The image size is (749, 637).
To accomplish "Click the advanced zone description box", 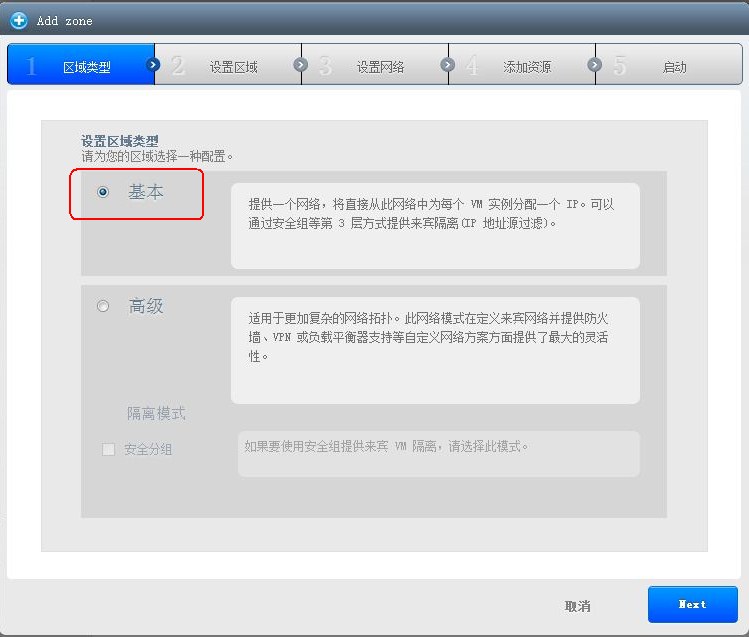I will pos(435,350).
